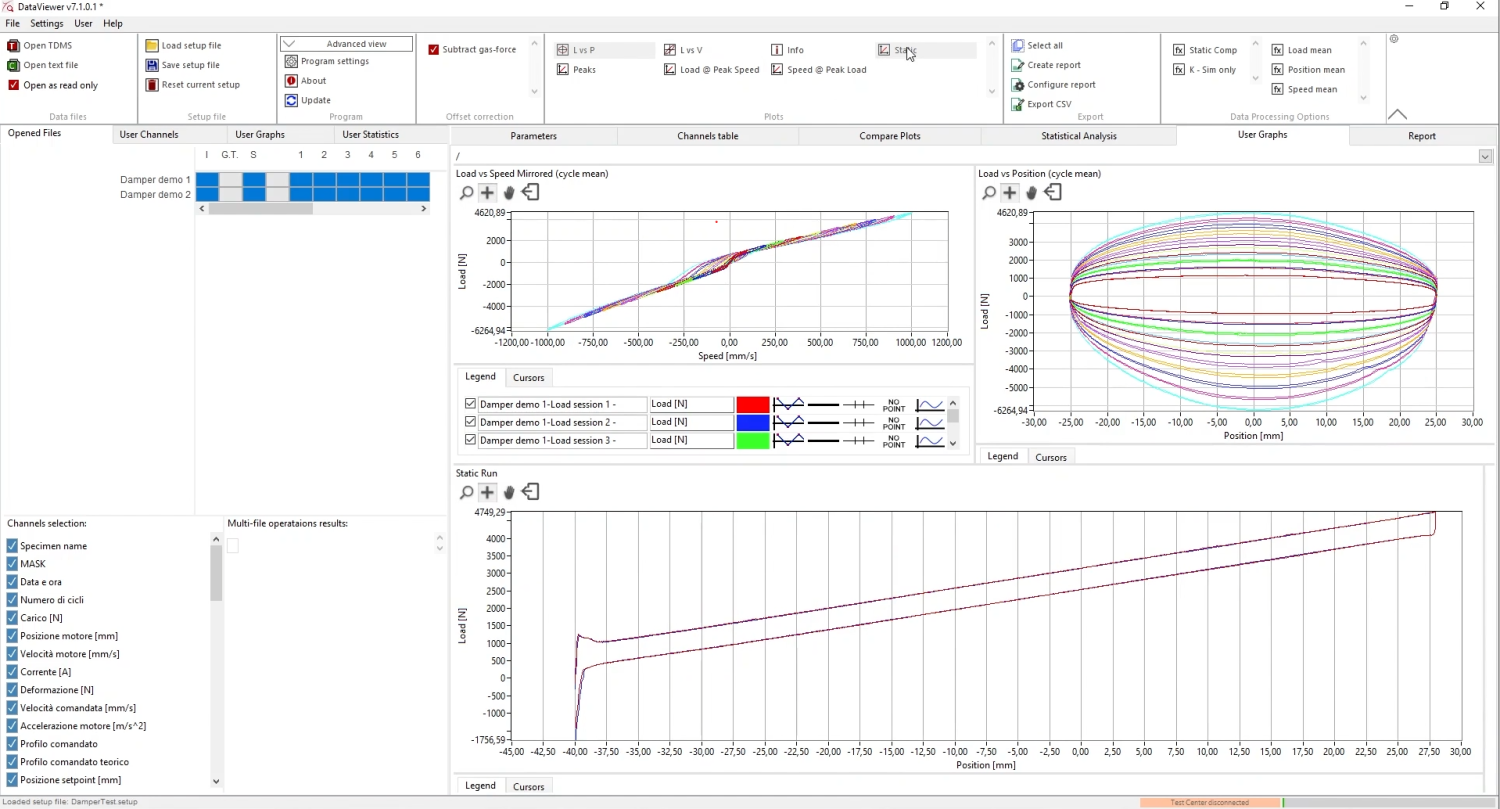Switch to the Compare Plots tab
The height and width of the screenshot is (809, 1500).
888,135
